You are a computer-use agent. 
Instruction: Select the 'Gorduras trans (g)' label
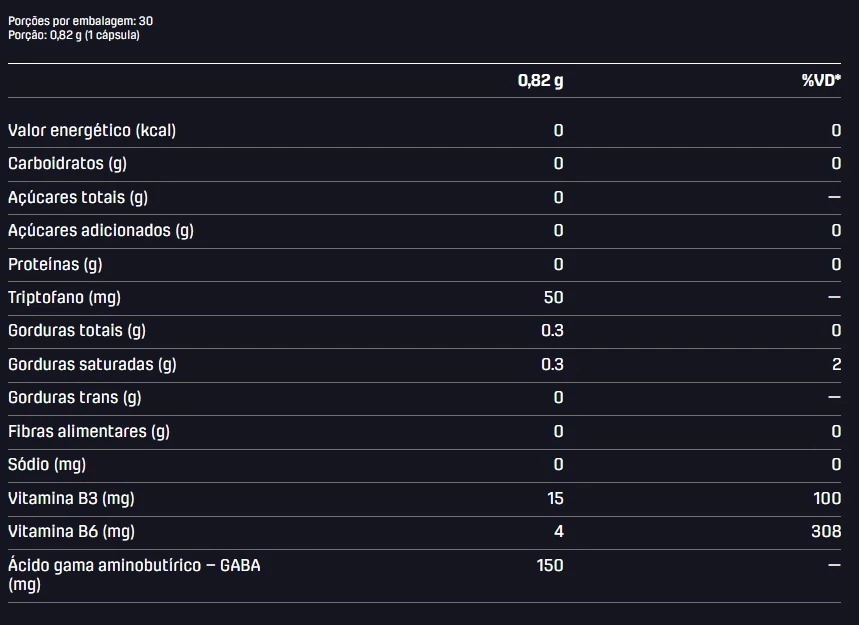75,398
